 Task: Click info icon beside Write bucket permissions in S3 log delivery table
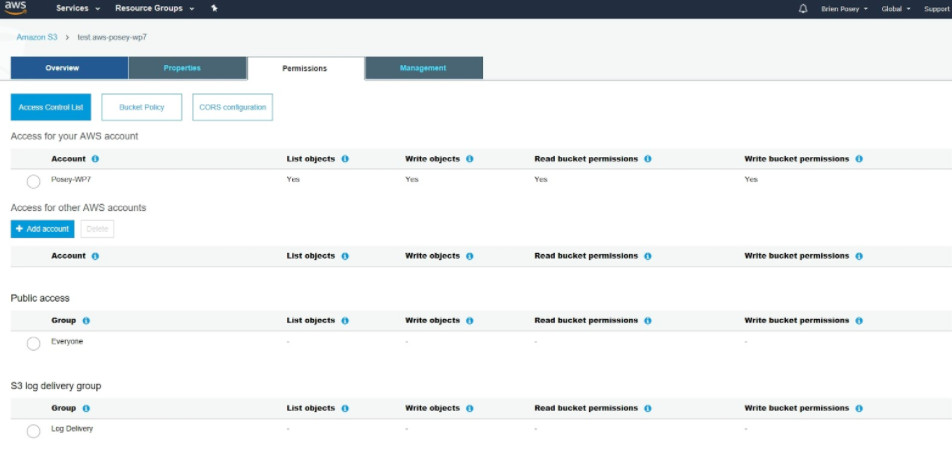click(x=858, y=409)
